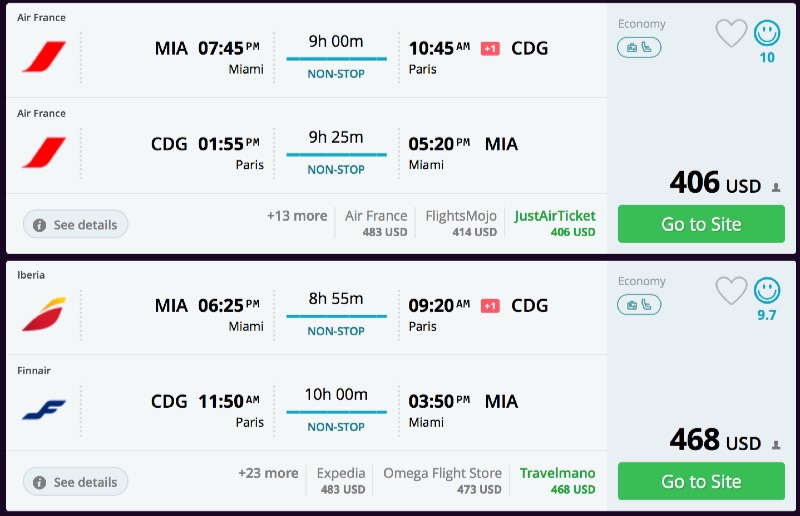Image resolution: width=800 pixels, height=516 pixels.
Task: Click the Air France logo on Miami departure
Action: click(x=43, y=57)
